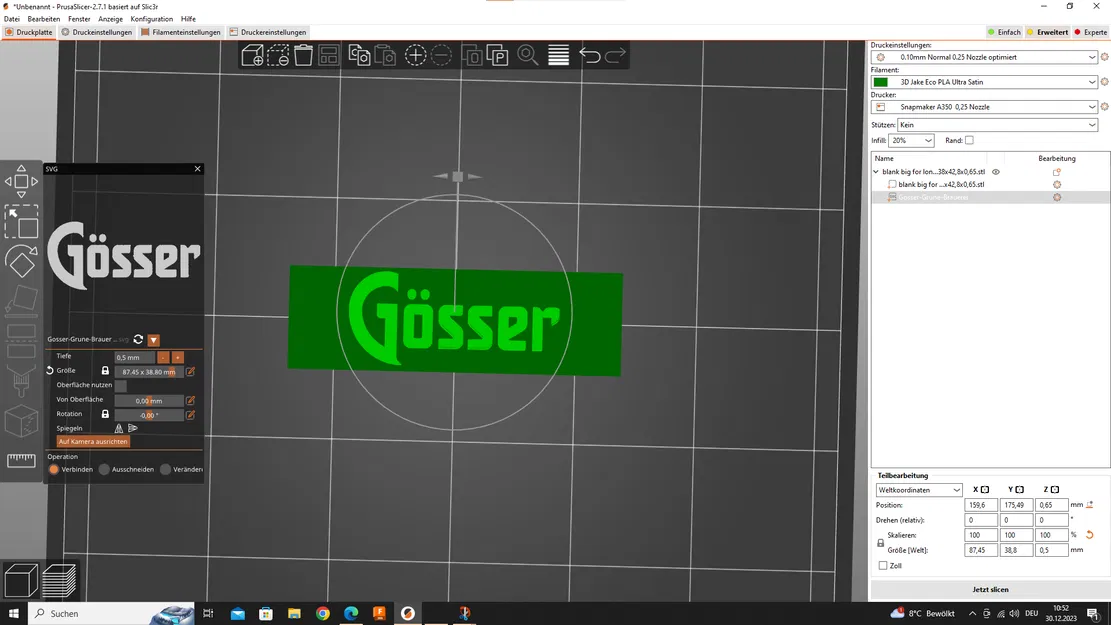Click the Add object toolbar icon
Viewport: 1111px width, 625px height.
252,55
